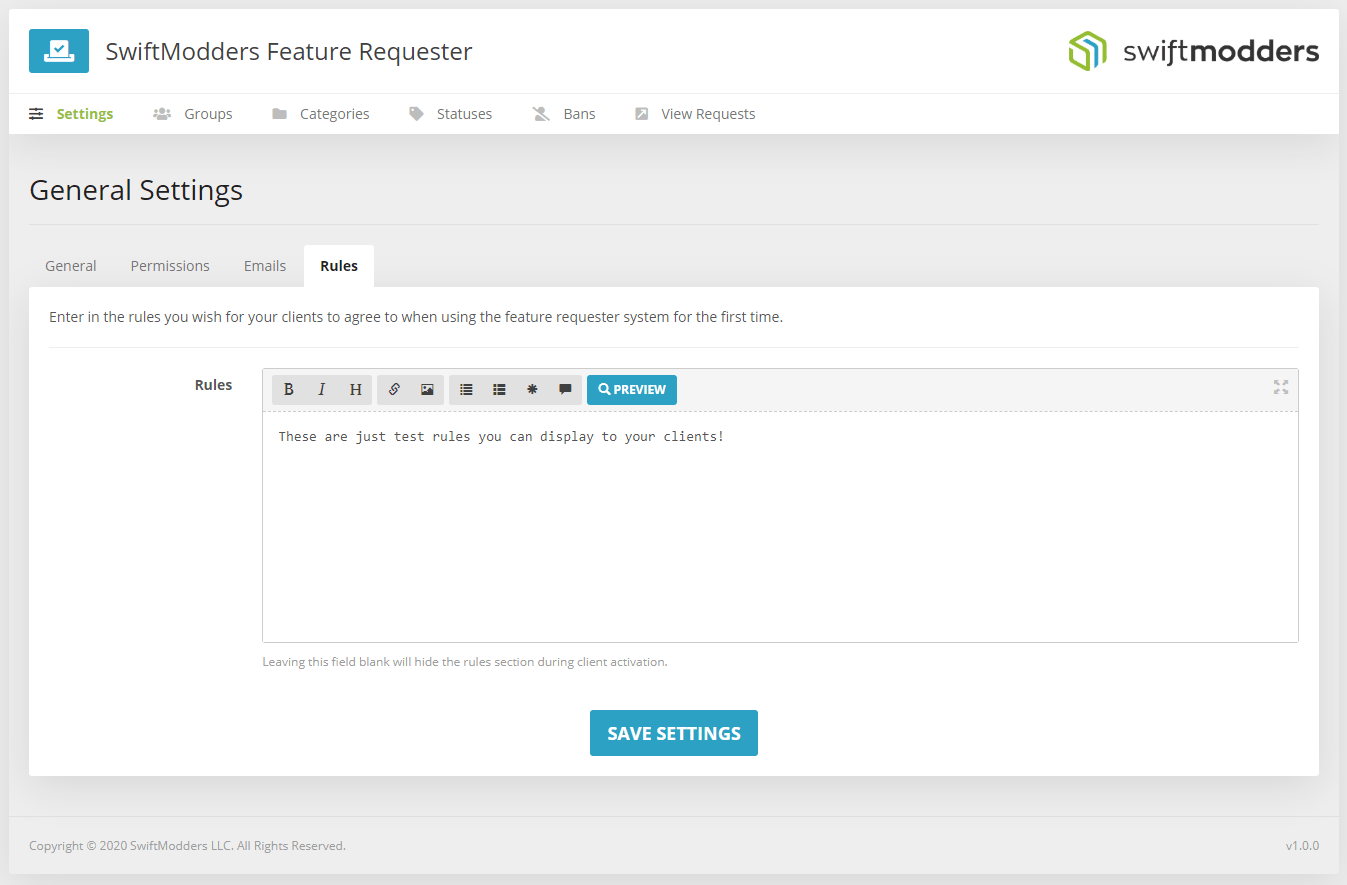Add an unordered list with thin-bullet list icon
The height and width of the screenshot is (885, 1347).
466,390
